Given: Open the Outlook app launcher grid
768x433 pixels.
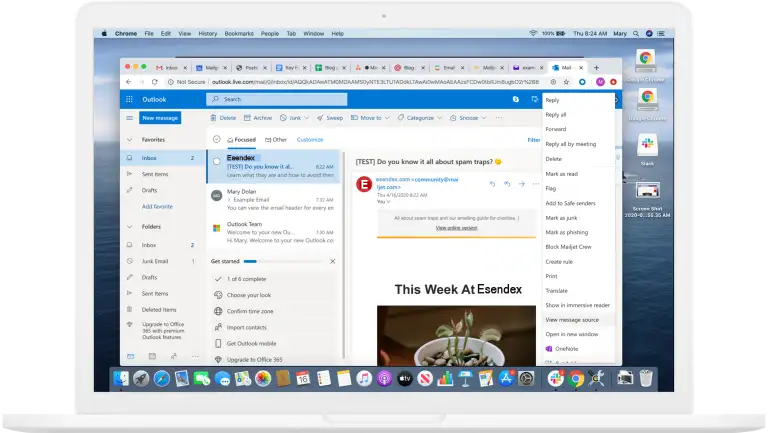Looking at the screenshot, I should point(129,99).
